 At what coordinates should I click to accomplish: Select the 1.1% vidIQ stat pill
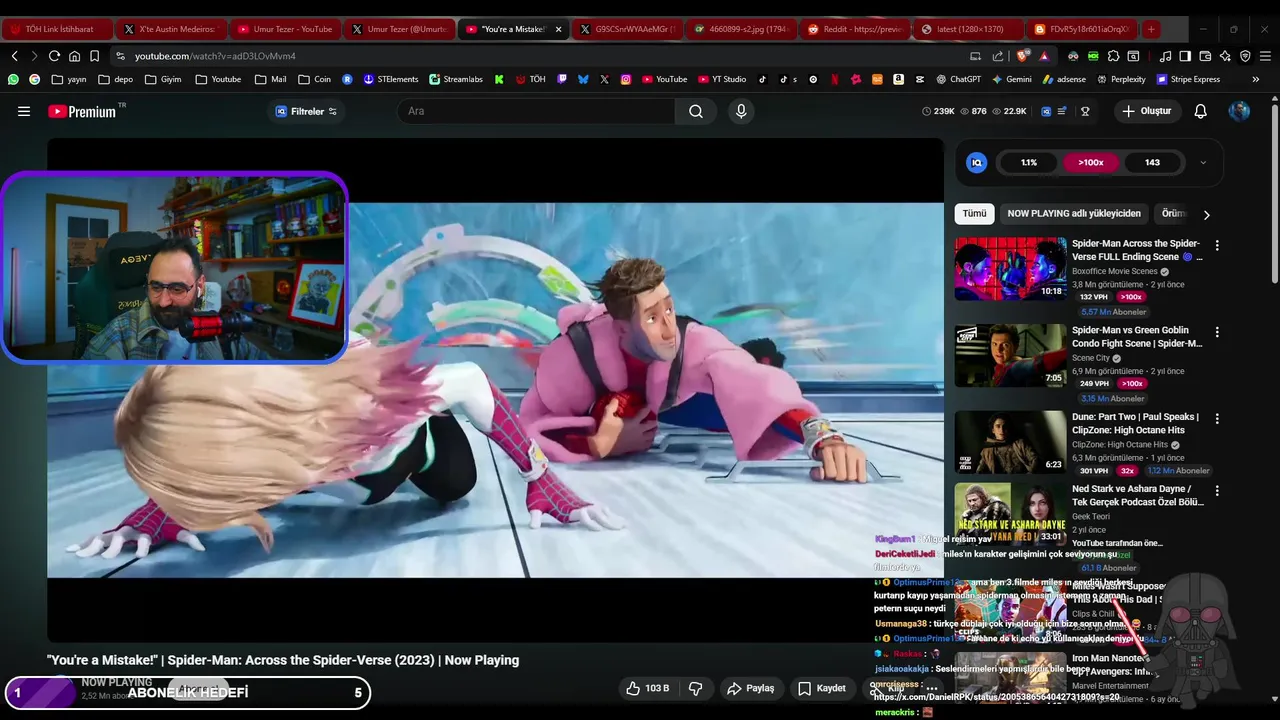click(1028, 162)
